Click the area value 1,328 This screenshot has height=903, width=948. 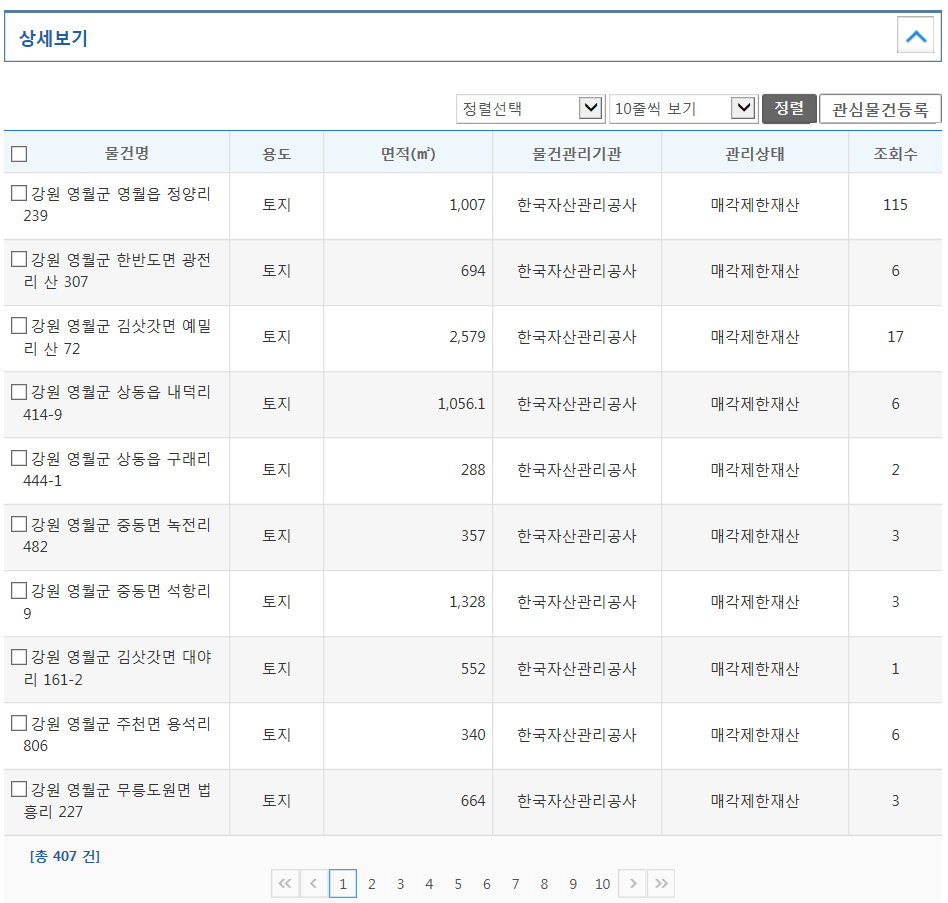467,601
